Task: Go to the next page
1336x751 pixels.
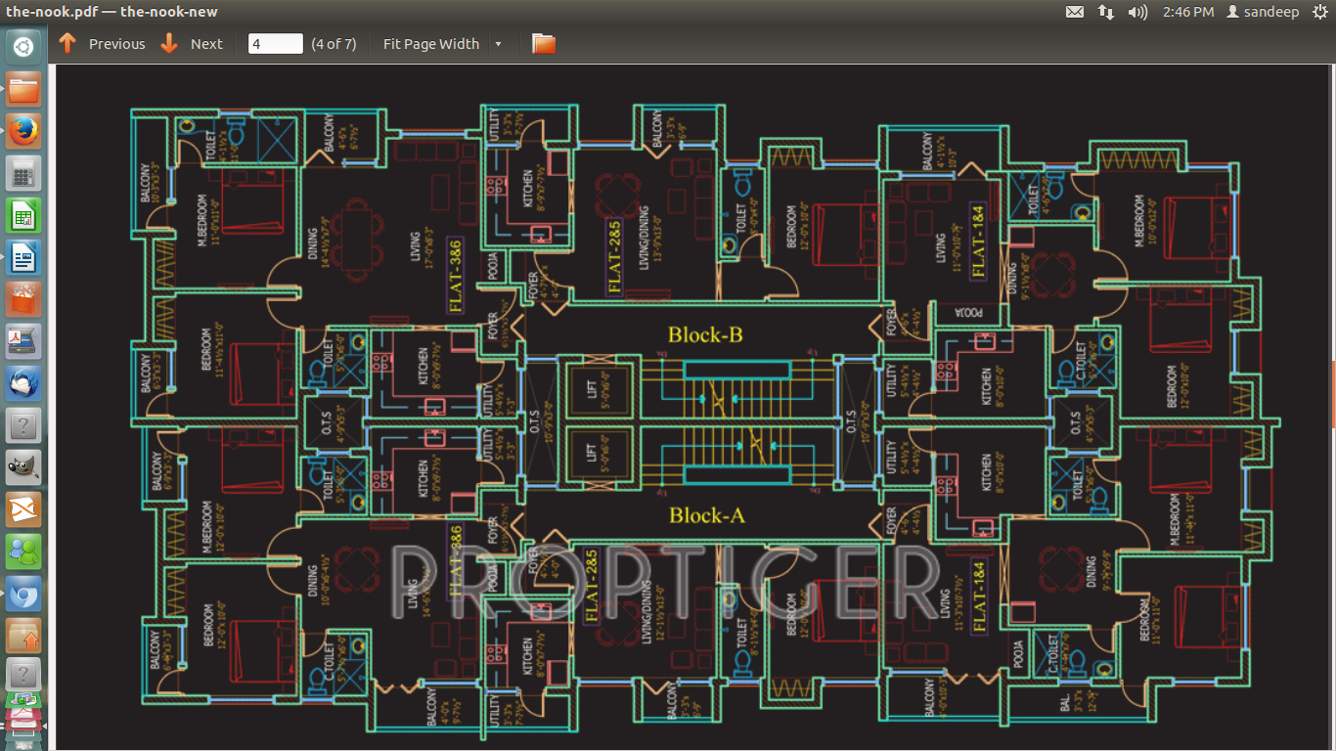Action: point(192,44)
